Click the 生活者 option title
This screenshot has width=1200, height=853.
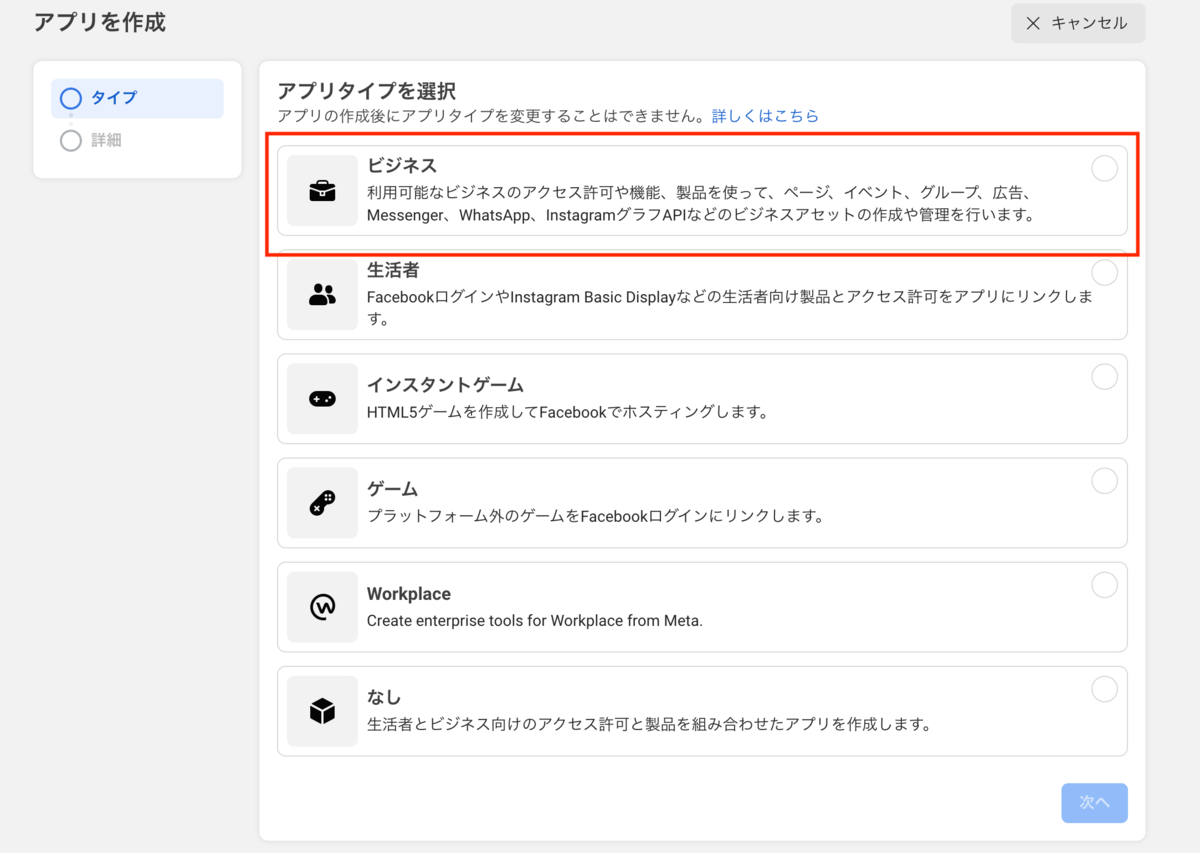point(393,270)
